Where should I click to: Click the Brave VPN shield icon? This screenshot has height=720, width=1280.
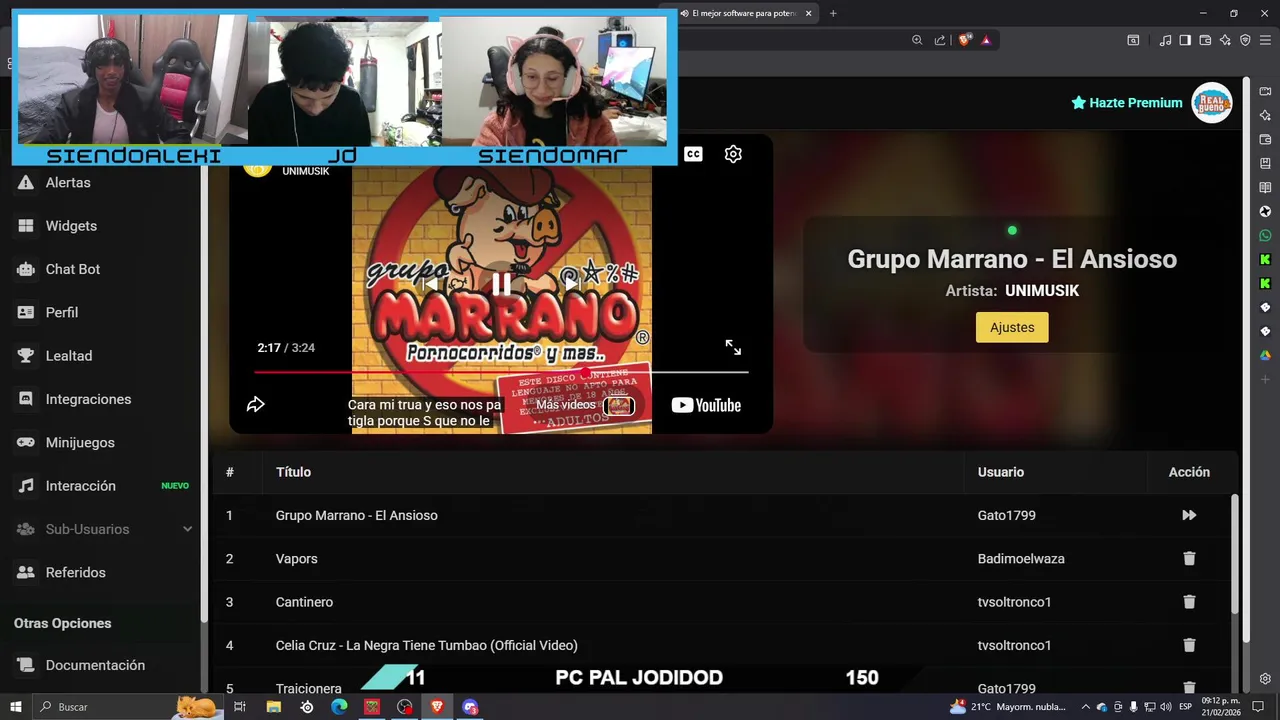(1245, 40)
